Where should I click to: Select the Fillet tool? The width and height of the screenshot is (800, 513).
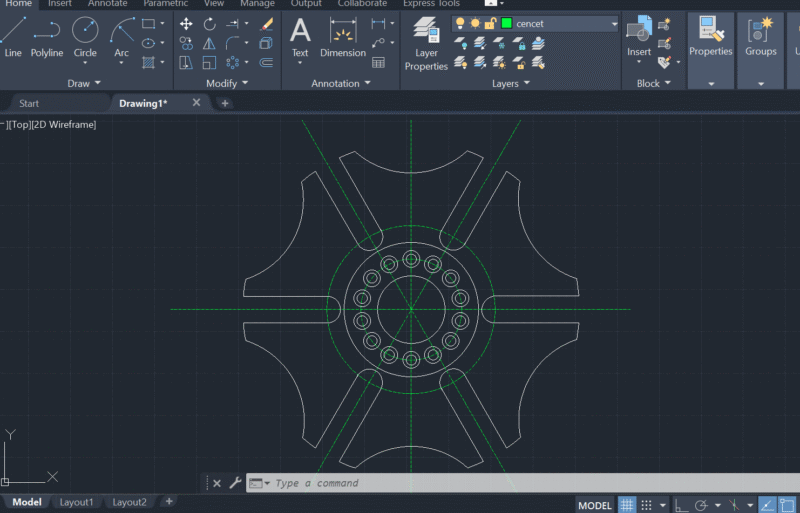[232, 43]
